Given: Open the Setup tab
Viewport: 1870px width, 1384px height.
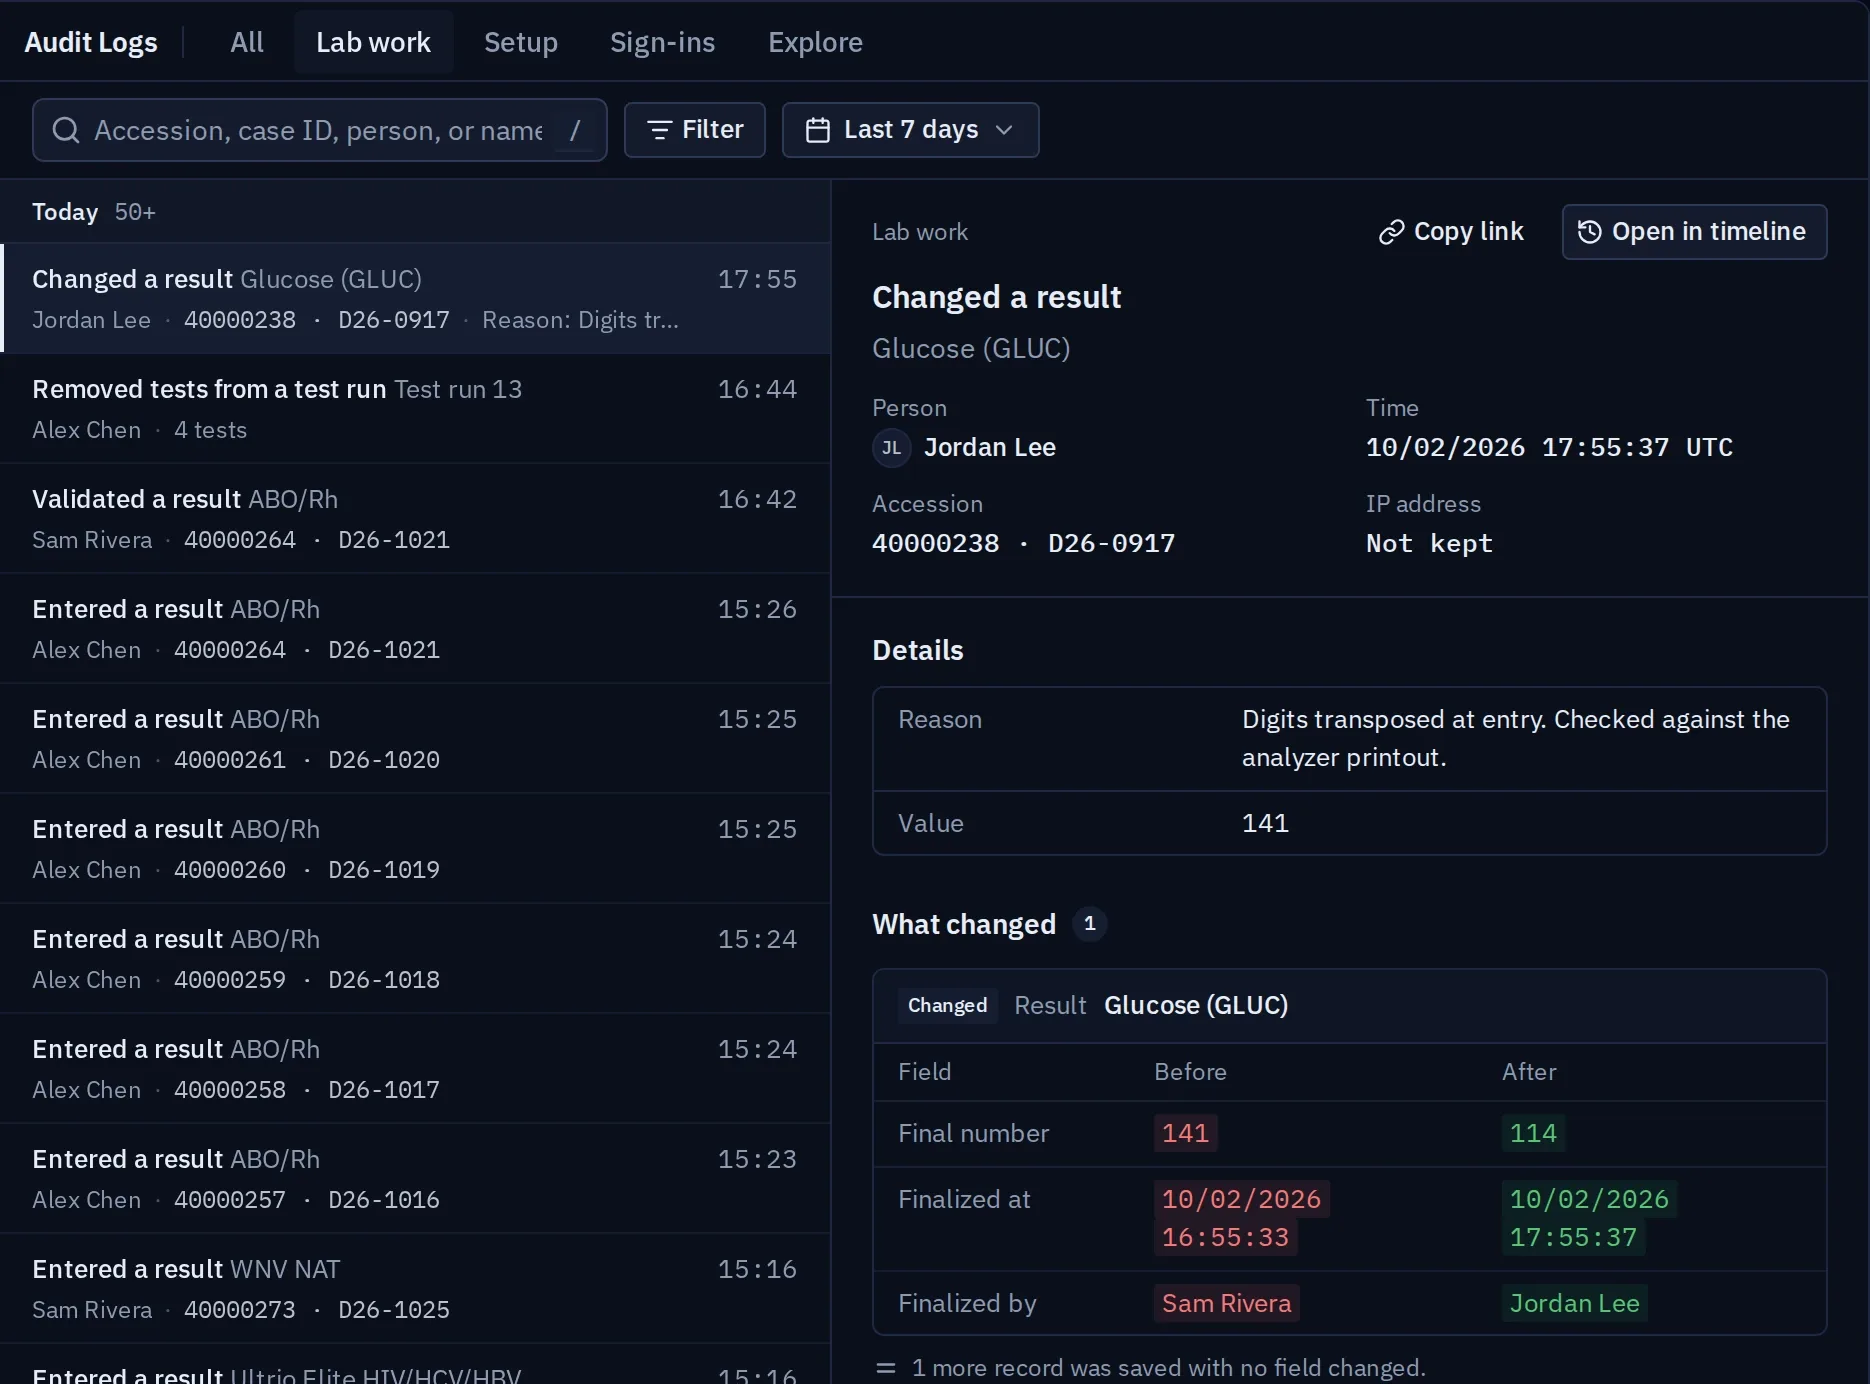Looking at the screenshot, I should (521, 42).
